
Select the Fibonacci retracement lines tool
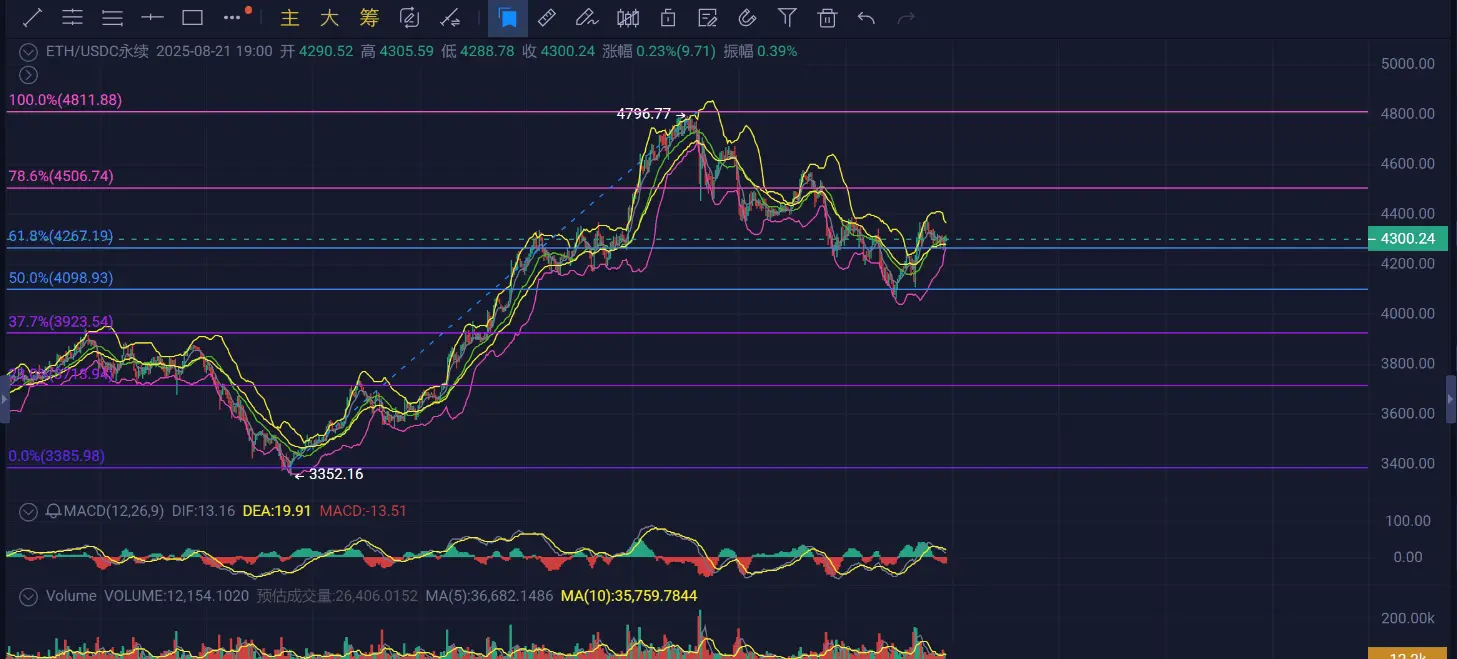point(112,17)
